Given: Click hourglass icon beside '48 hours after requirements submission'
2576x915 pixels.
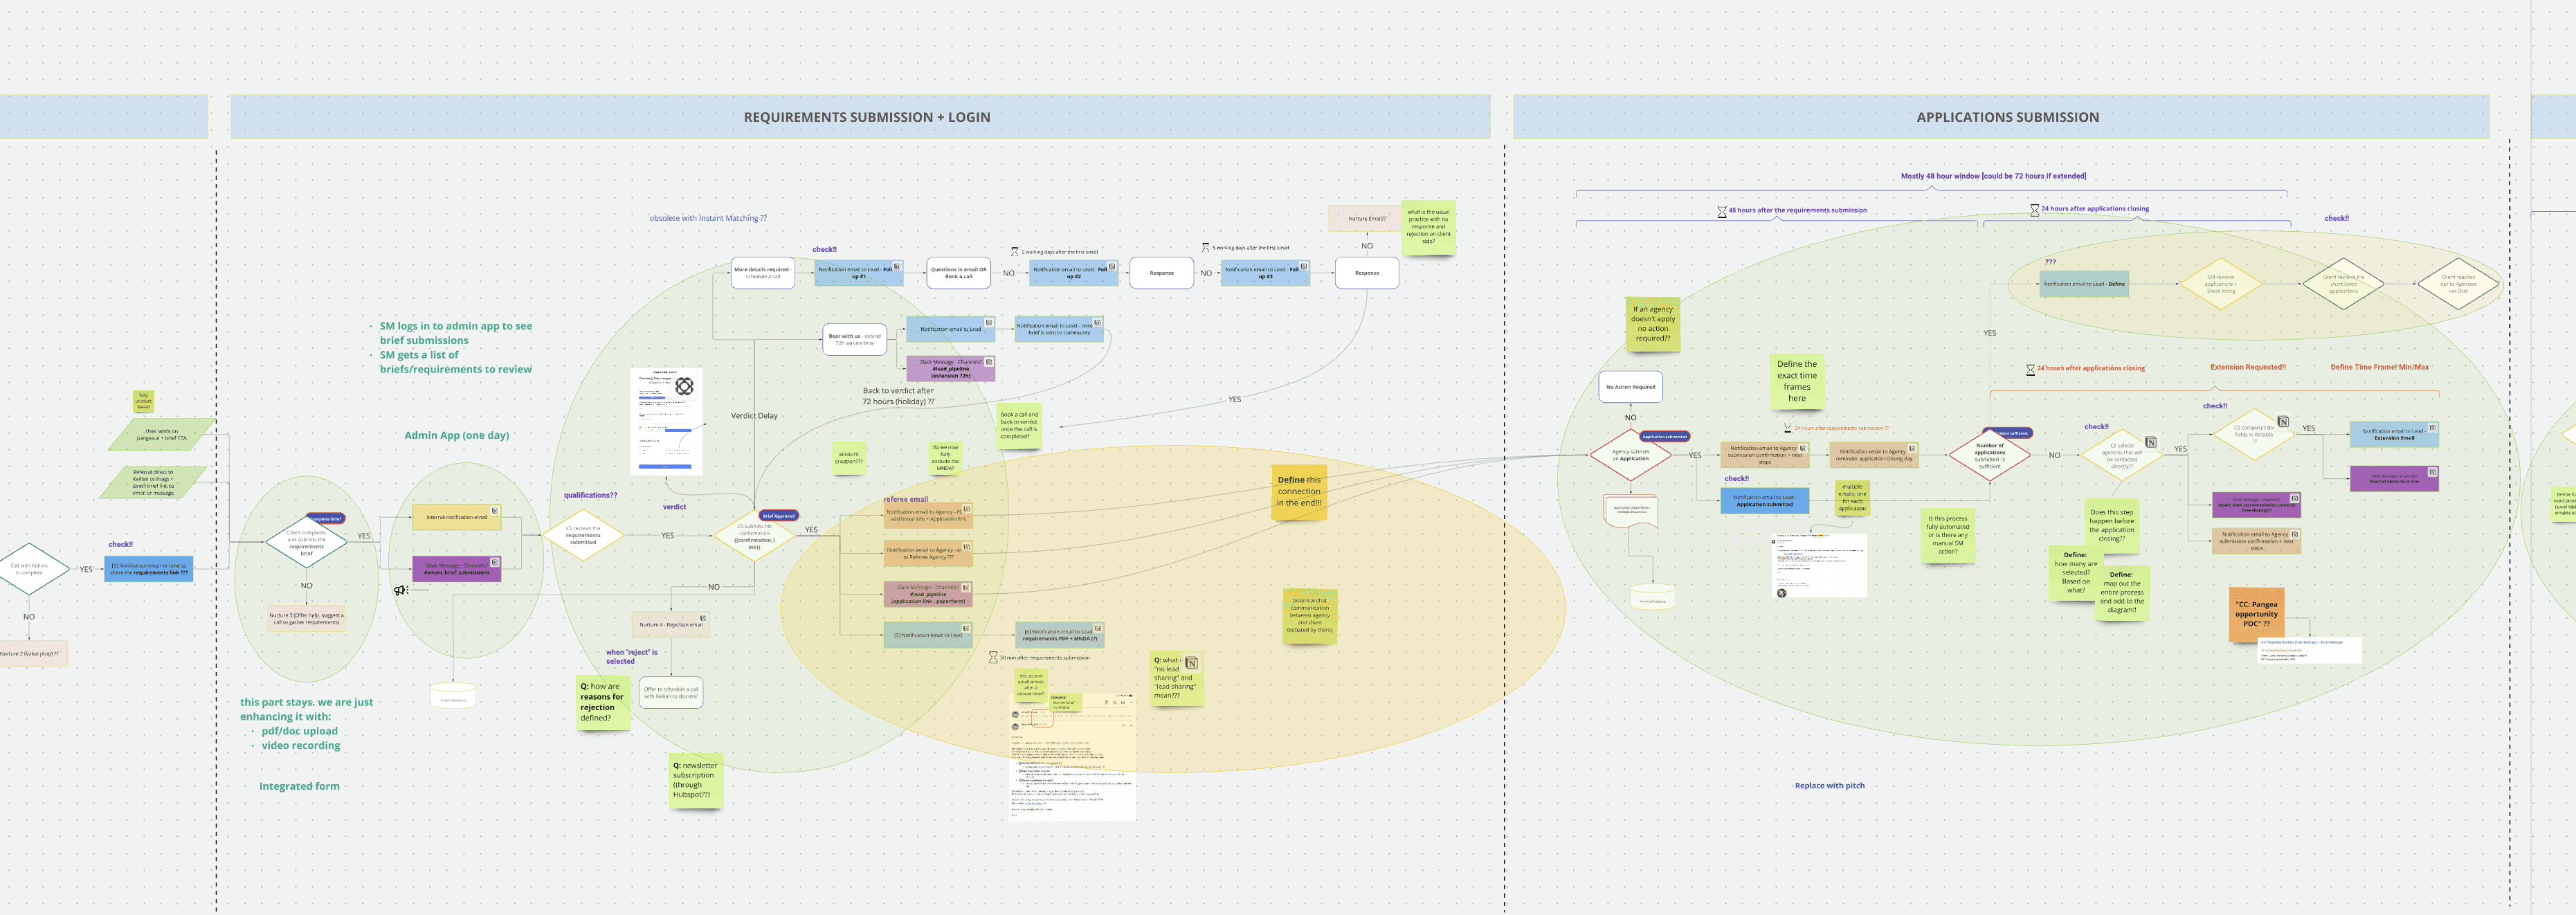Looking at the screenshot, I should point(1722,212).
